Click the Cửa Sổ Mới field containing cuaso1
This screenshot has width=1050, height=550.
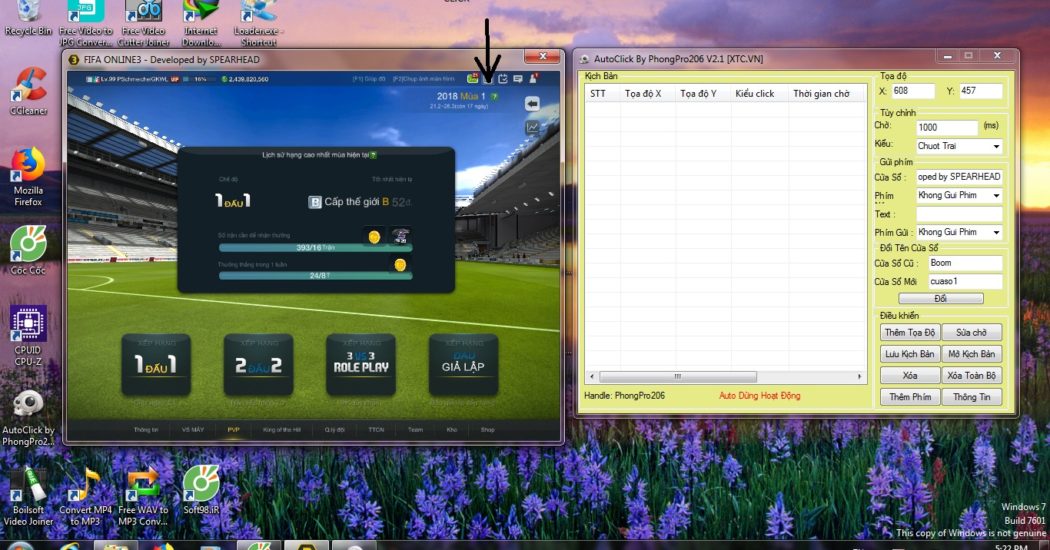pos(965,281)
